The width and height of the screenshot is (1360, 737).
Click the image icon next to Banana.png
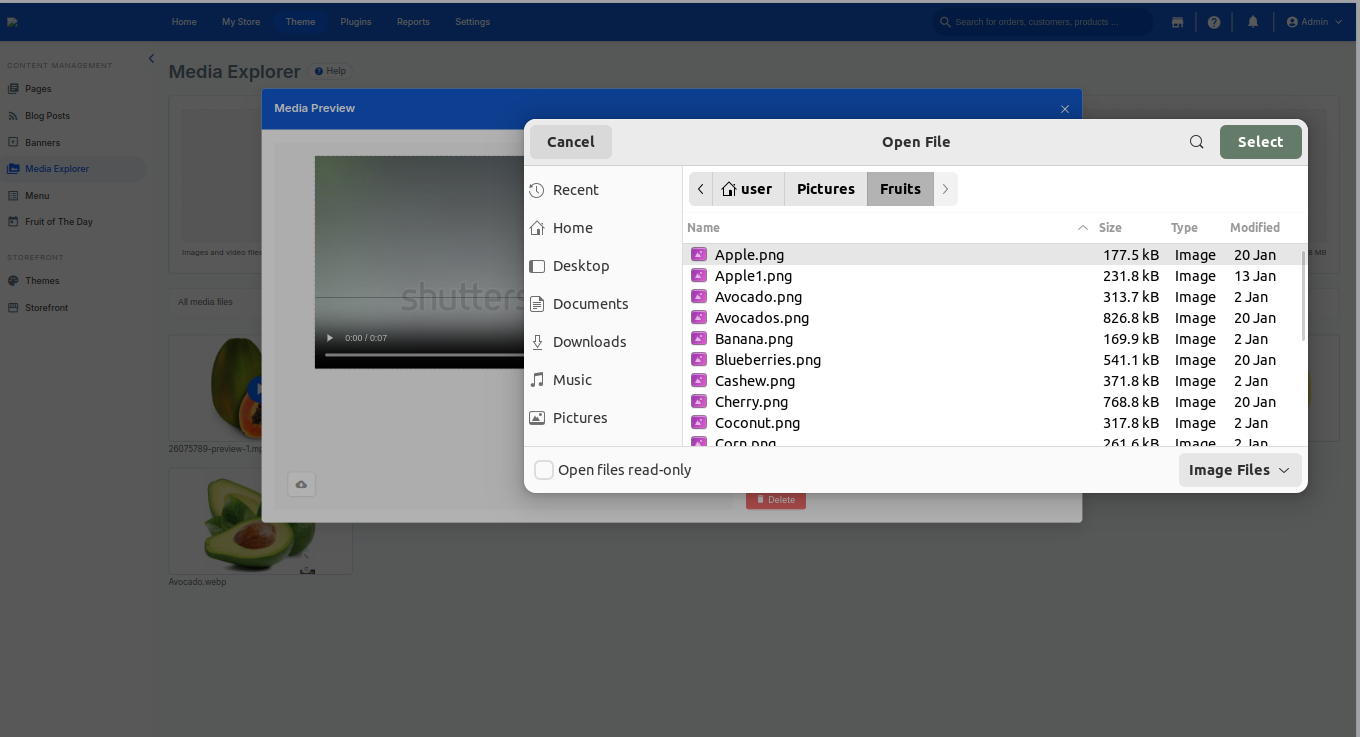click(699, 339)
